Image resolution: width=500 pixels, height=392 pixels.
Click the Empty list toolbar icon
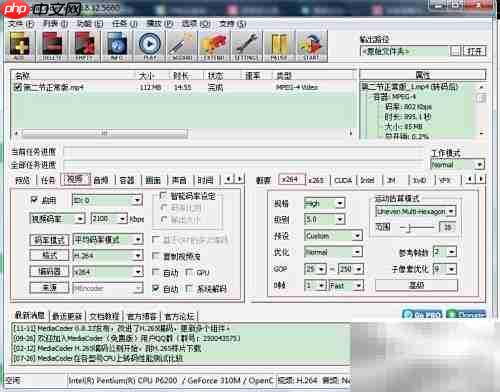pos(84,46)
